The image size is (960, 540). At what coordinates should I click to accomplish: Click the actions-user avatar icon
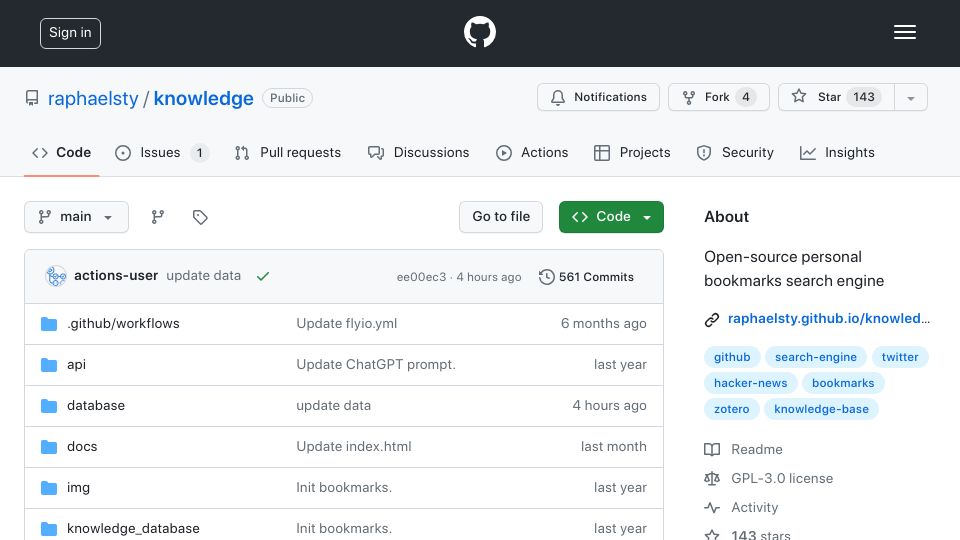(x=56, y=276)
